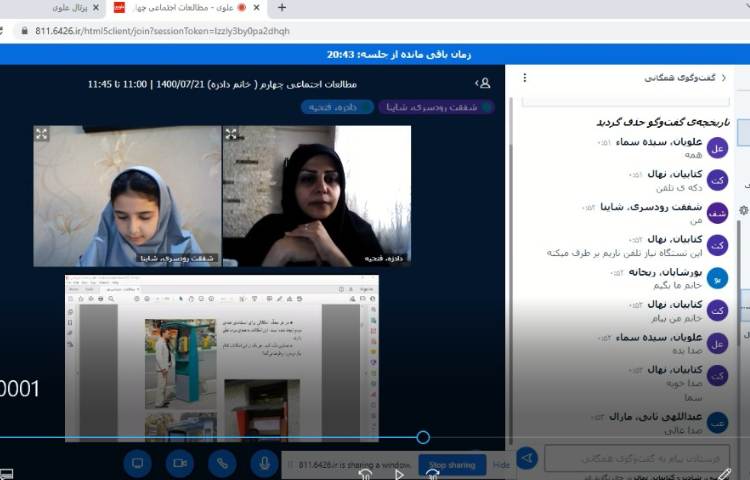The image size is (750, 480).
Task: Click the purple 'شف' chat avatar
Action: [717, 213]
